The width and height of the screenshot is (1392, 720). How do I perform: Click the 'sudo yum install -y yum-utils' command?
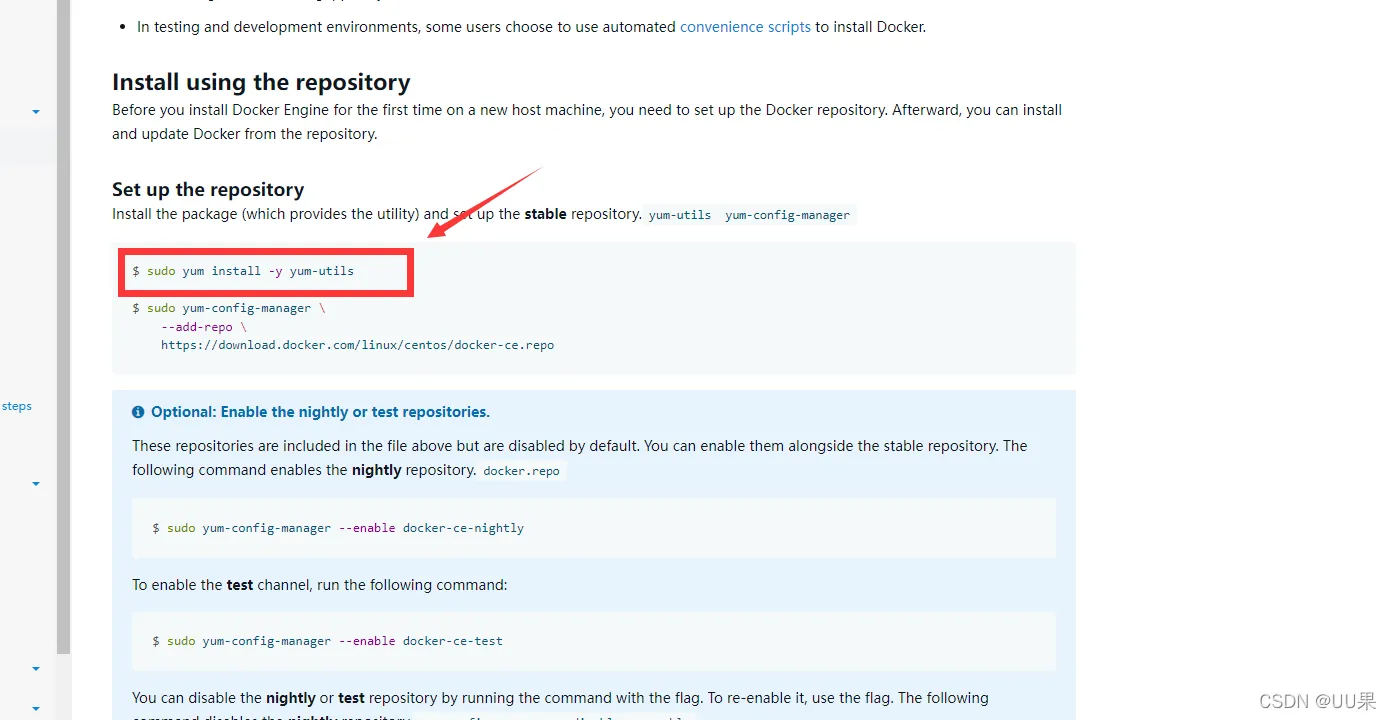[243, 271]
